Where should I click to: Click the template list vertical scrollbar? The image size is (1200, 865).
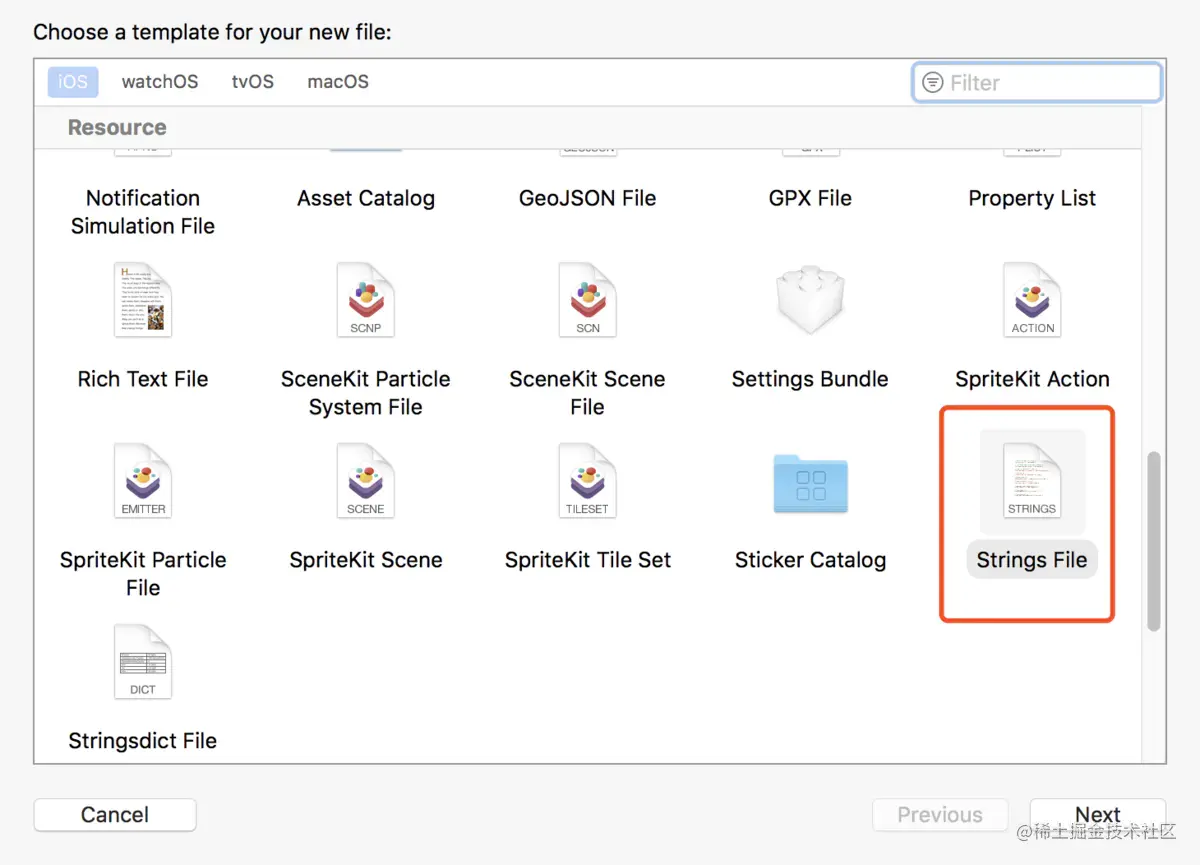[x=1153, y=540]
